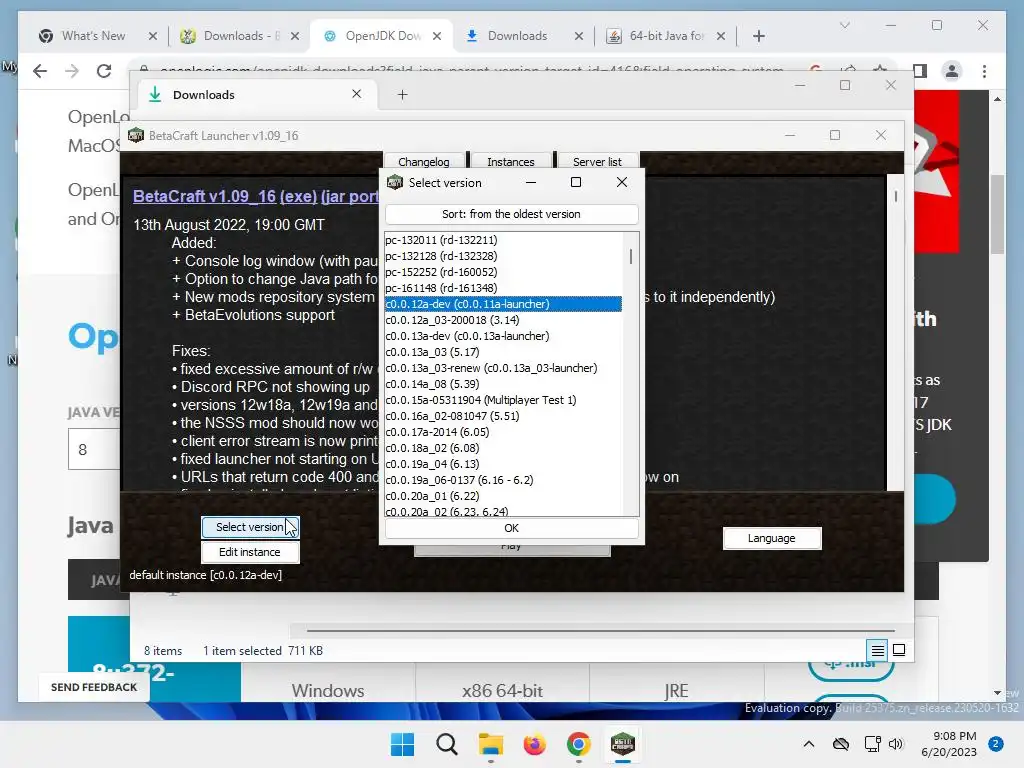The image size is (1024, 768).
Task: Confirm version with OK button
Action: pyautogui.click(x=511, y=528)
